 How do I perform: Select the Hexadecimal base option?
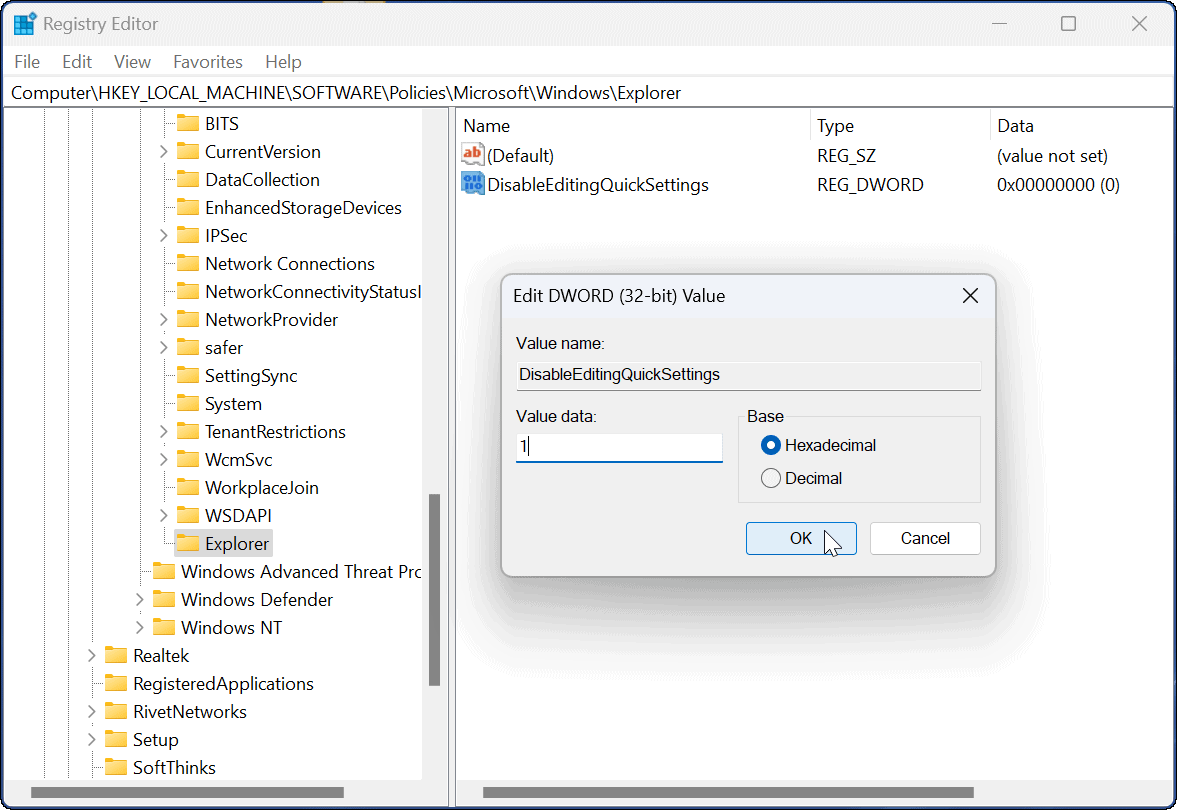(770, 445)
